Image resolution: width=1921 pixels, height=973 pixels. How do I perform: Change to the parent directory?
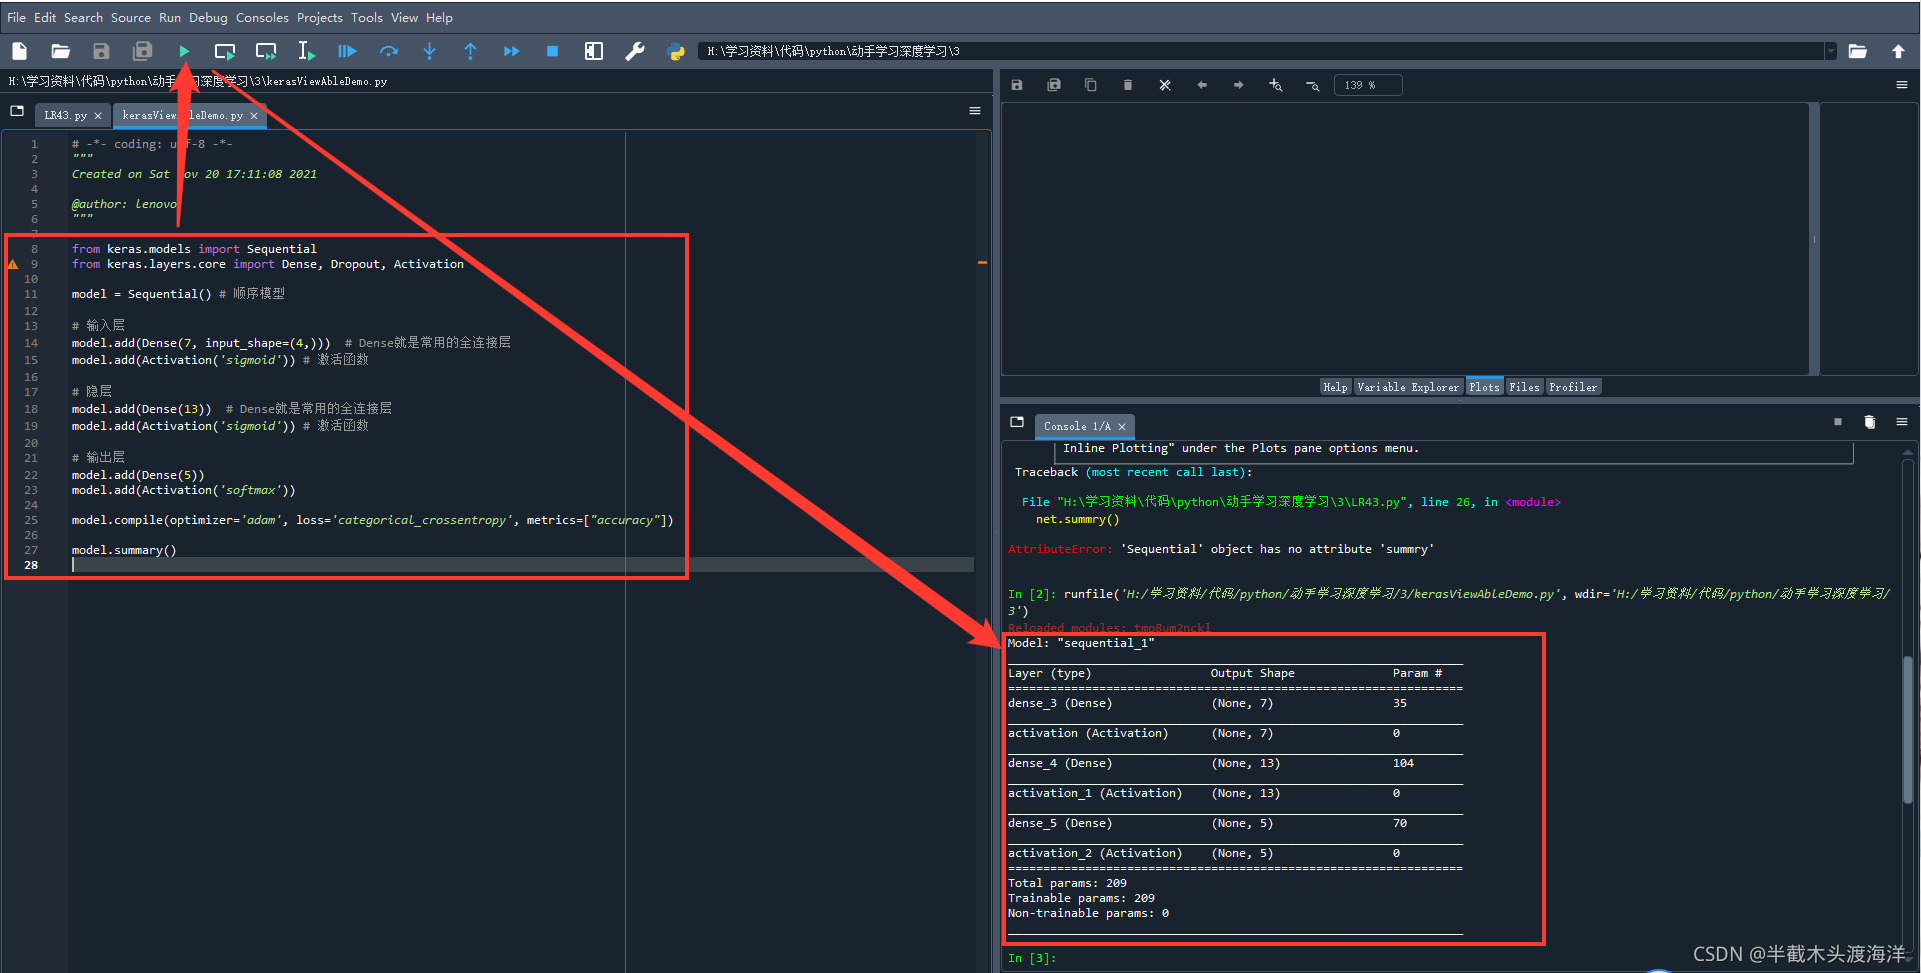coord(1898,51)
